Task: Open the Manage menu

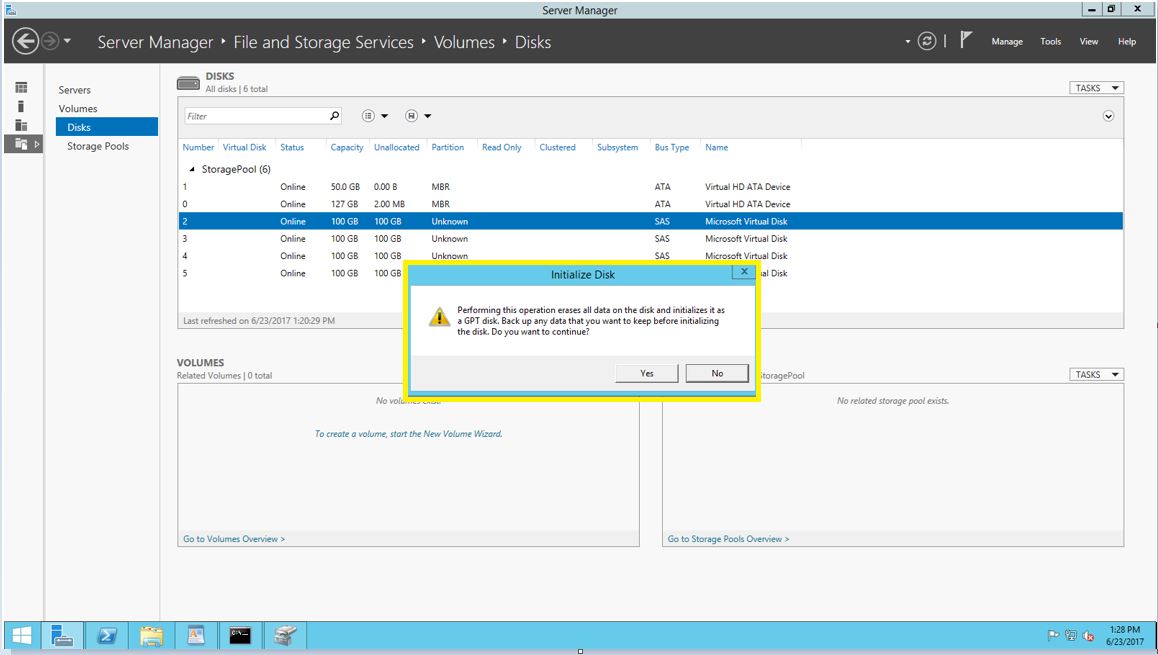Action: point(1007,41)
